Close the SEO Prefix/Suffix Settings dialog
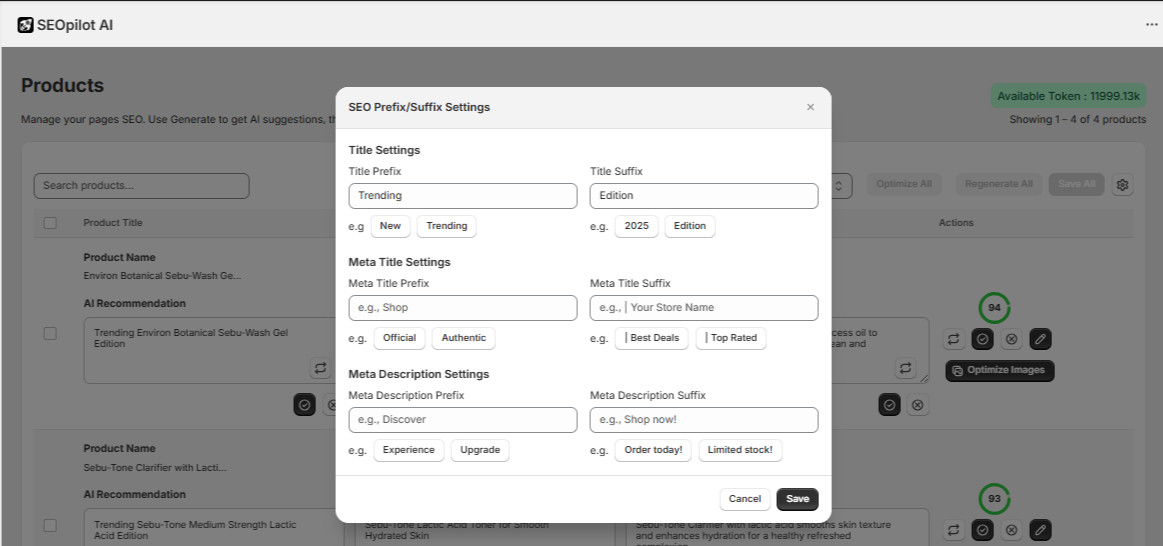The width and height of the screenshot is (1163, 546). pos(810,107)
